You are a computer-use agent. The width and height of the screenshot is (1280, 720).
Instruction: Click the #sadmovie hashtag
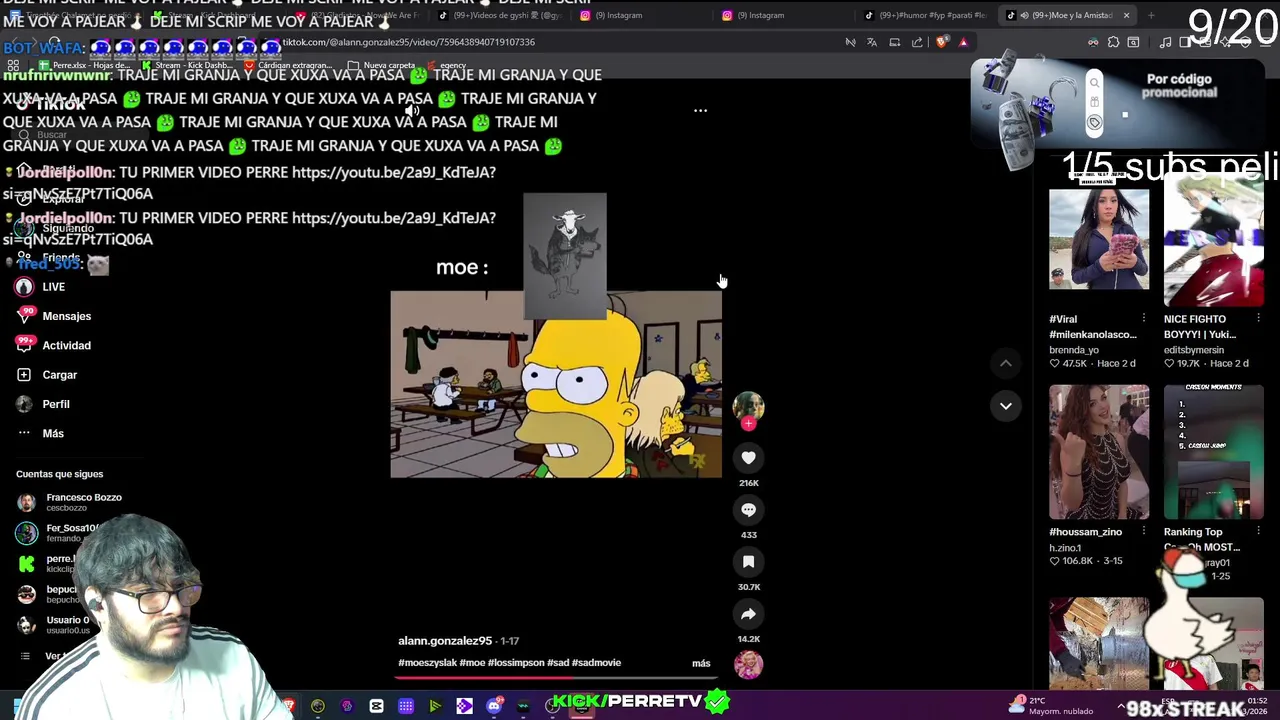coord(597,663)
